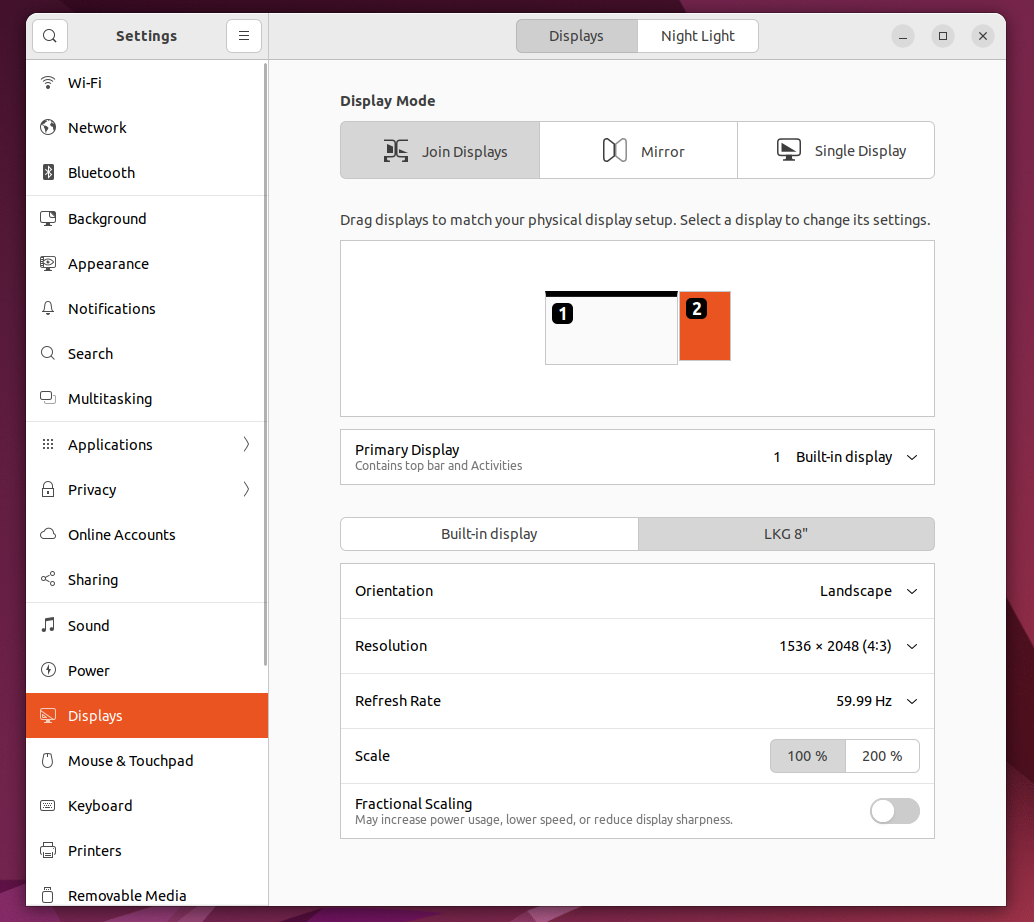Open Online Accounts panel
1034x922 pixels.
click(146, 534)
